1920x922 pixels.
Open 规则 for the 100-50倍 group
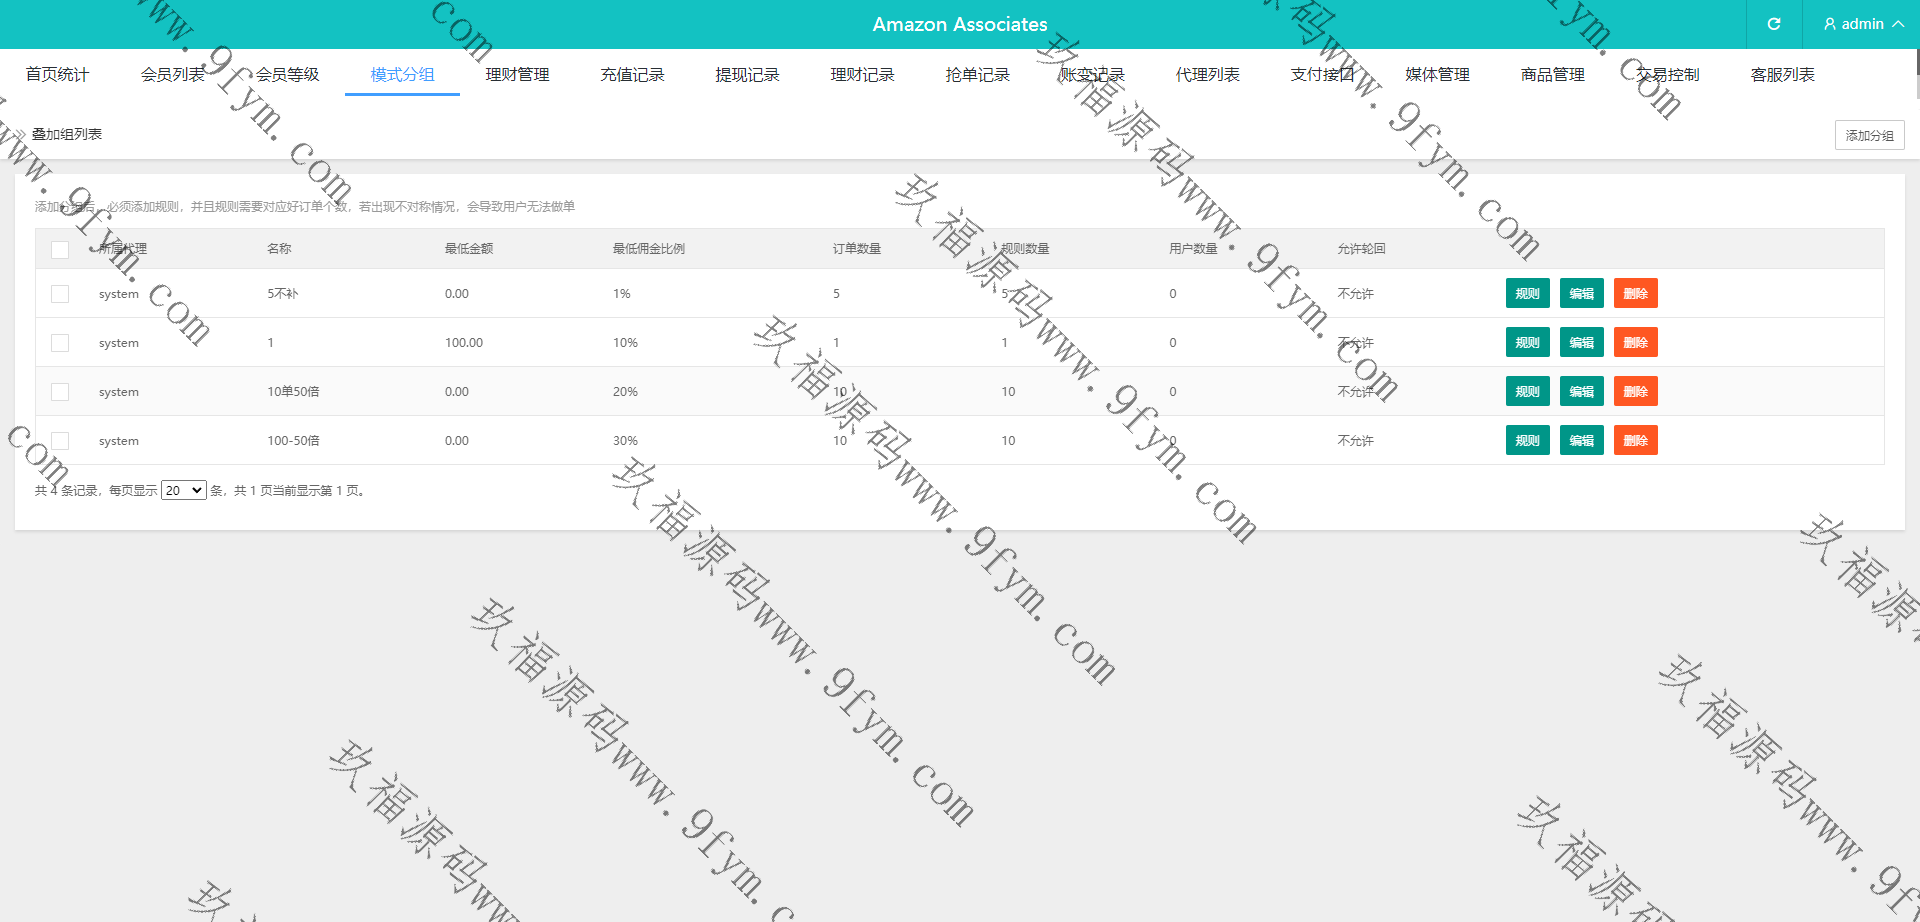pos(1527,440)
